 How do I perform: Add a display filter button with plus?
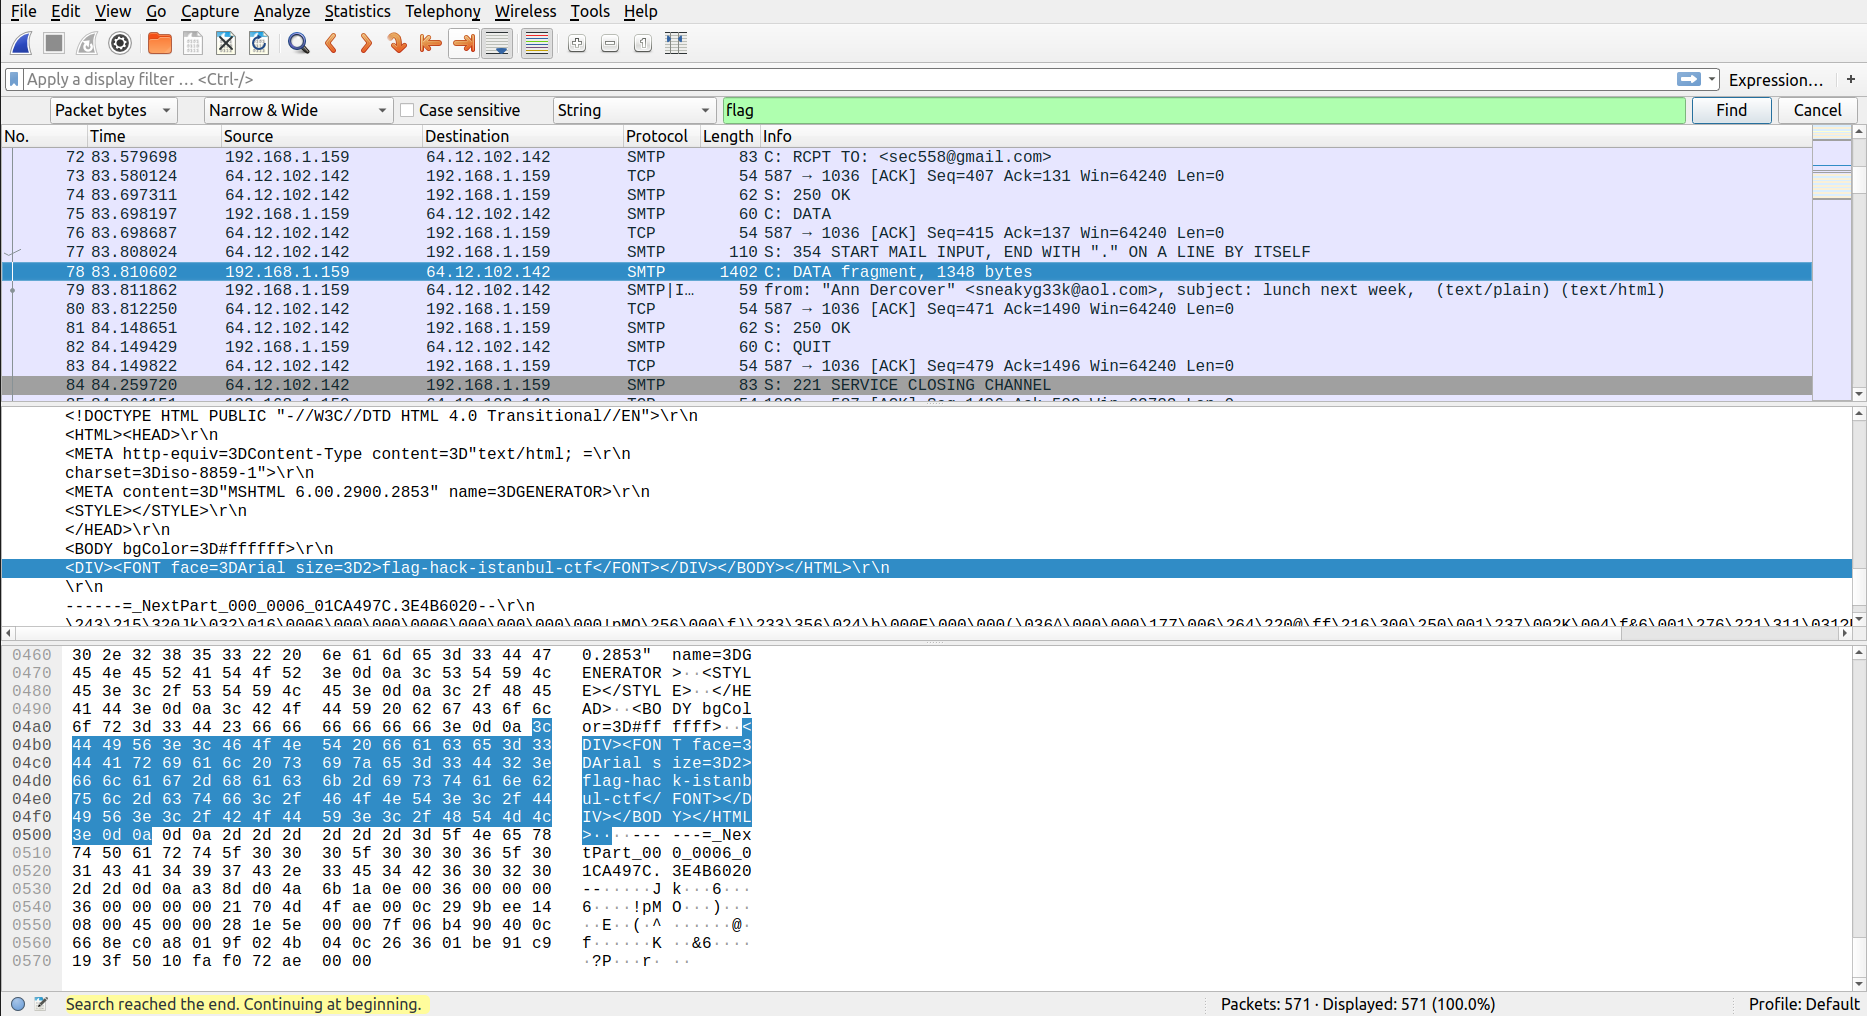click(1851, 79)
